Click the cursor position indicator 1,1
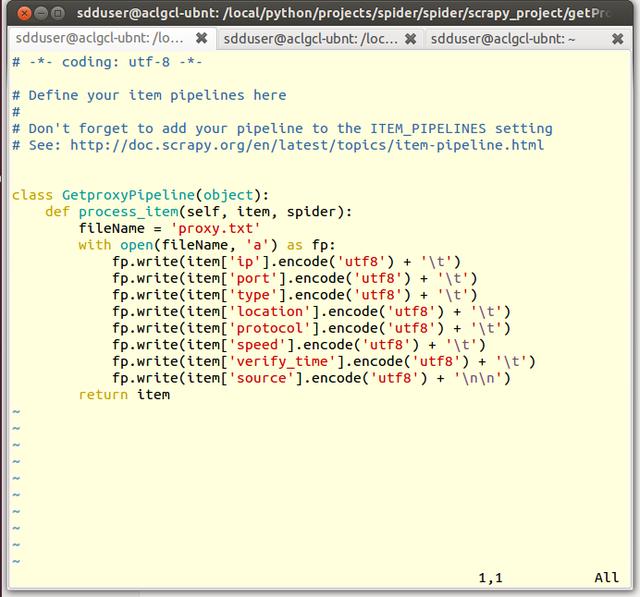Image resolution: width=640 pixels, height=597 pixels. pos(490,578)
